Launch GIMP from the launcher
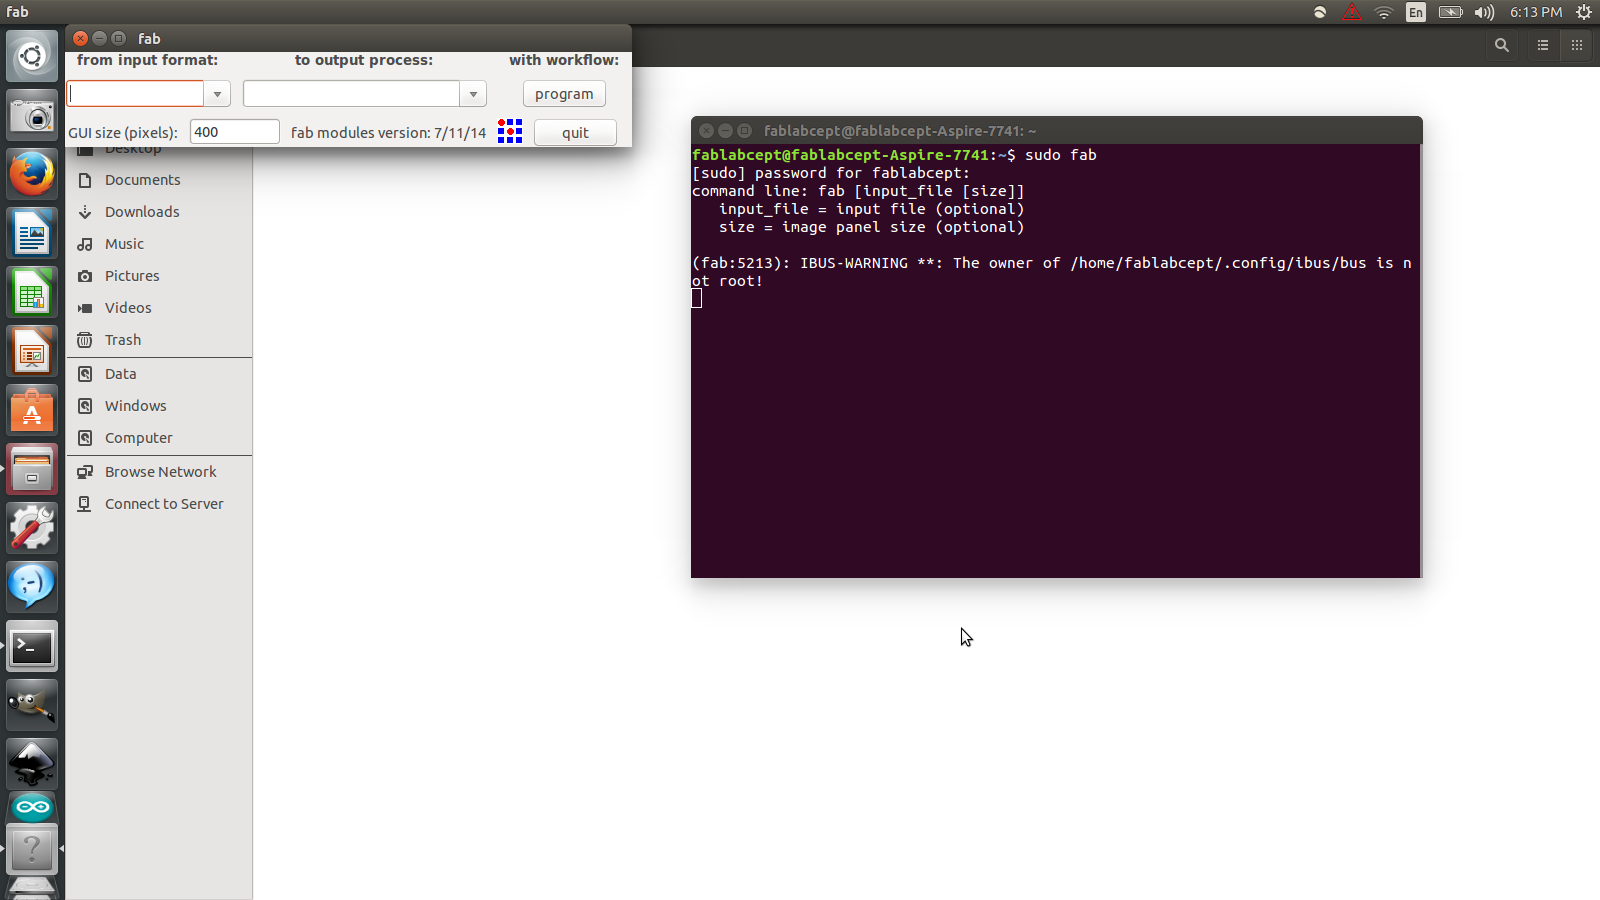 coord(32,705)
